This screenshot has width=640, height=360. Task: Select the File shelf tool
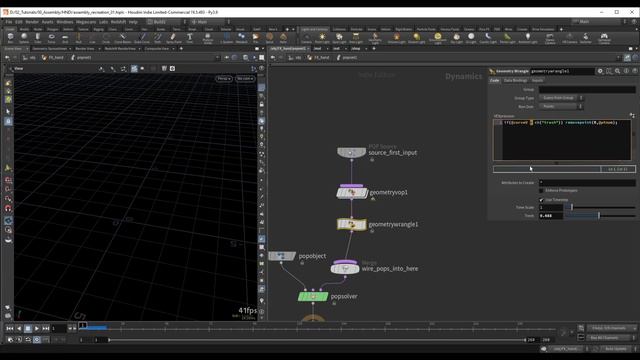pyautogui.click(x=256, y=38)
